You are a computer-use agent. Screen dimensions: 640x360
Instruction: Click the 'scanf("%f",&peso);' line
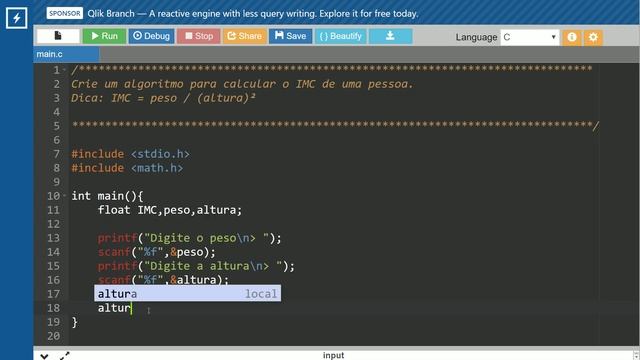(156, 252)
